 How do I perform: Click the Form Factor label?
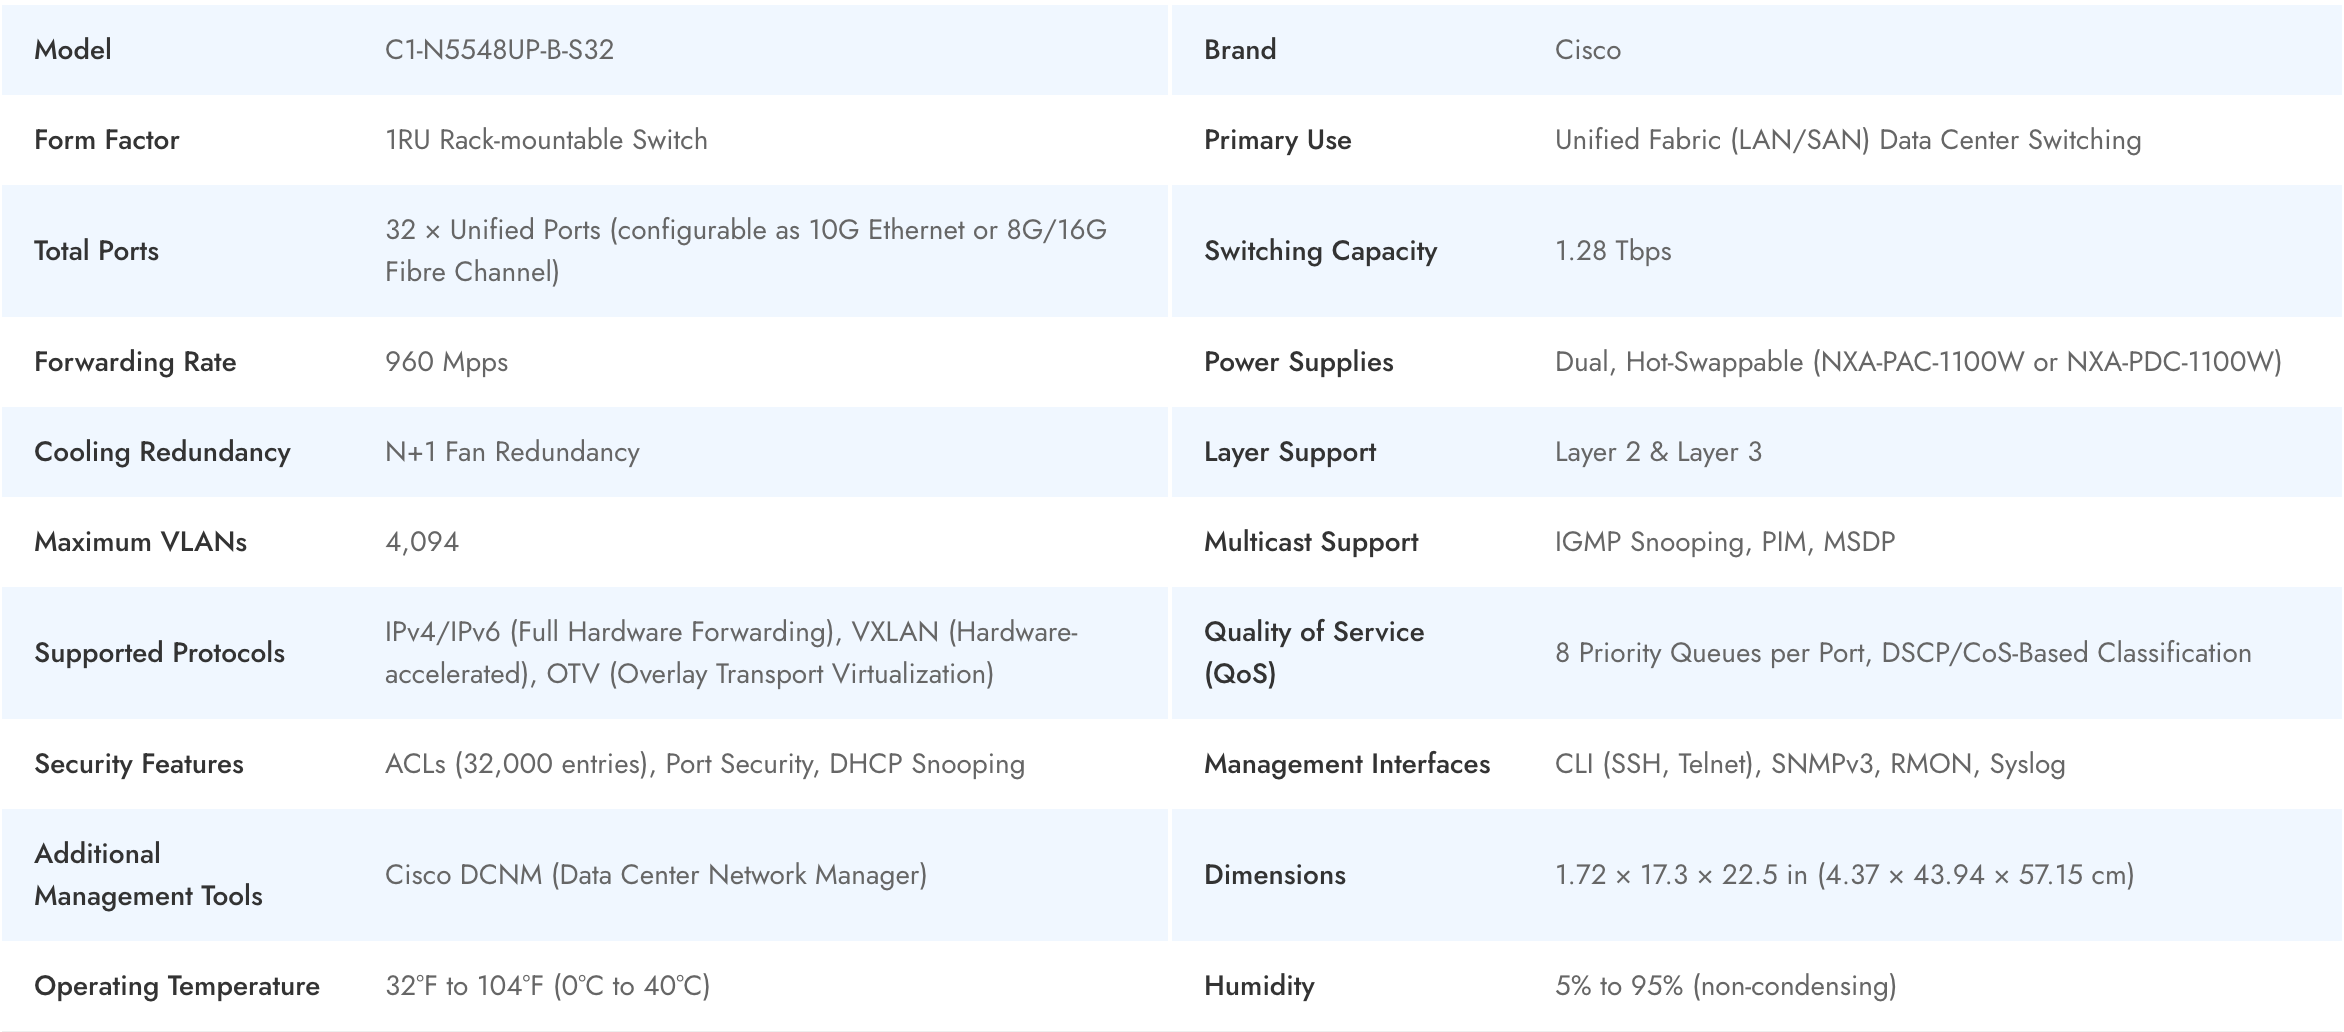[x=107, y=140]
